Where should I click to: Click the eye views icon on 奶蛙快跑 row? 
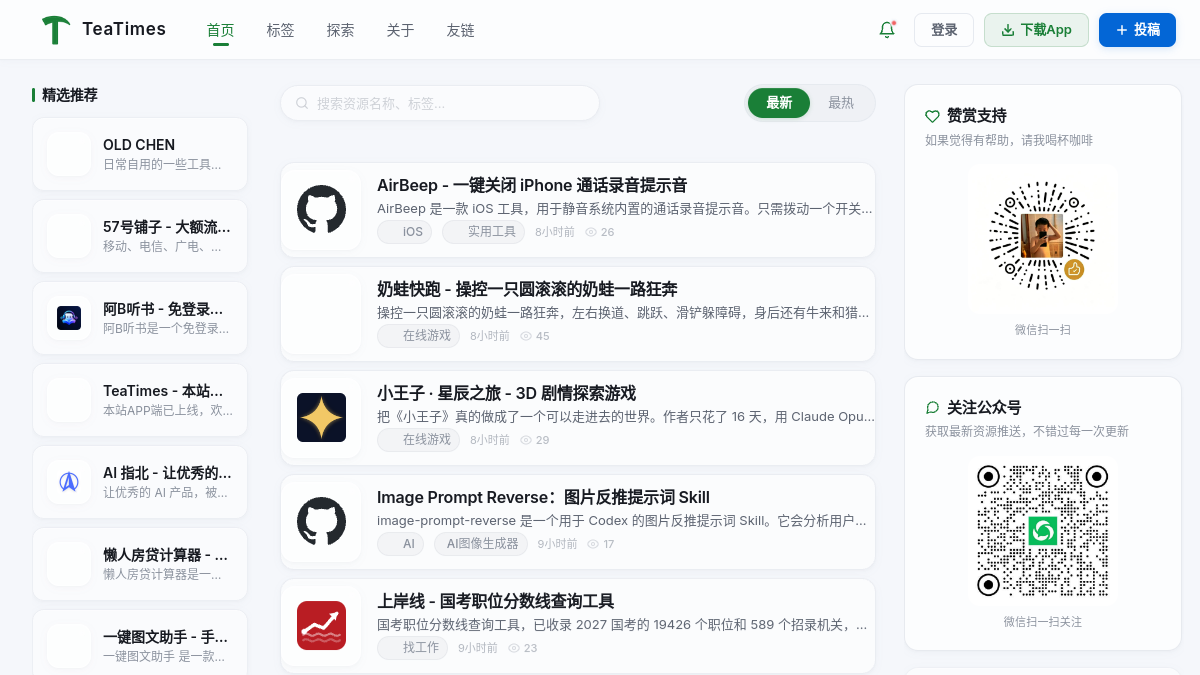pyautogui.click(x=526, y=336)
